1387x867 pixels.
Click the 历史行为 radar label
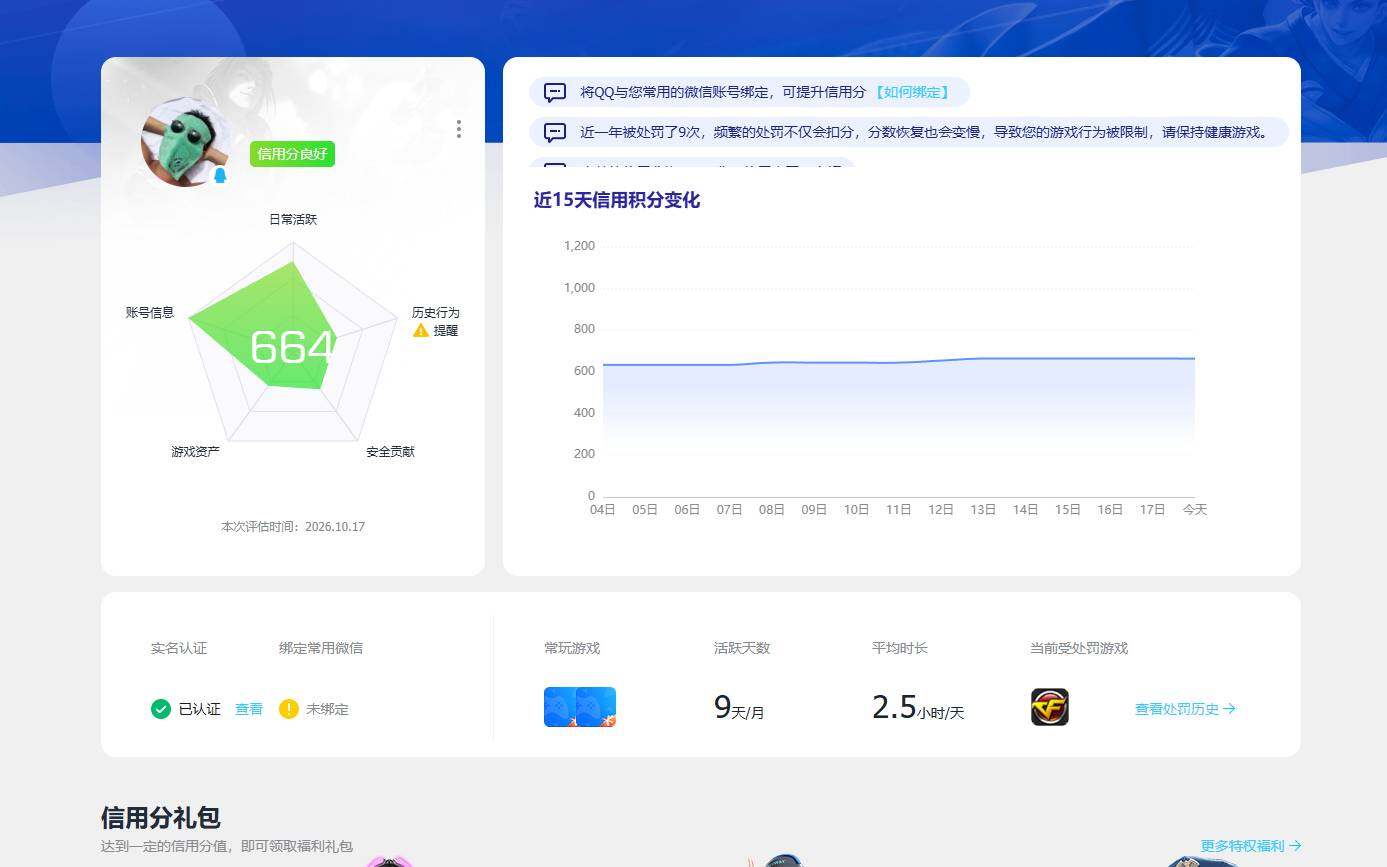point(436,313)
